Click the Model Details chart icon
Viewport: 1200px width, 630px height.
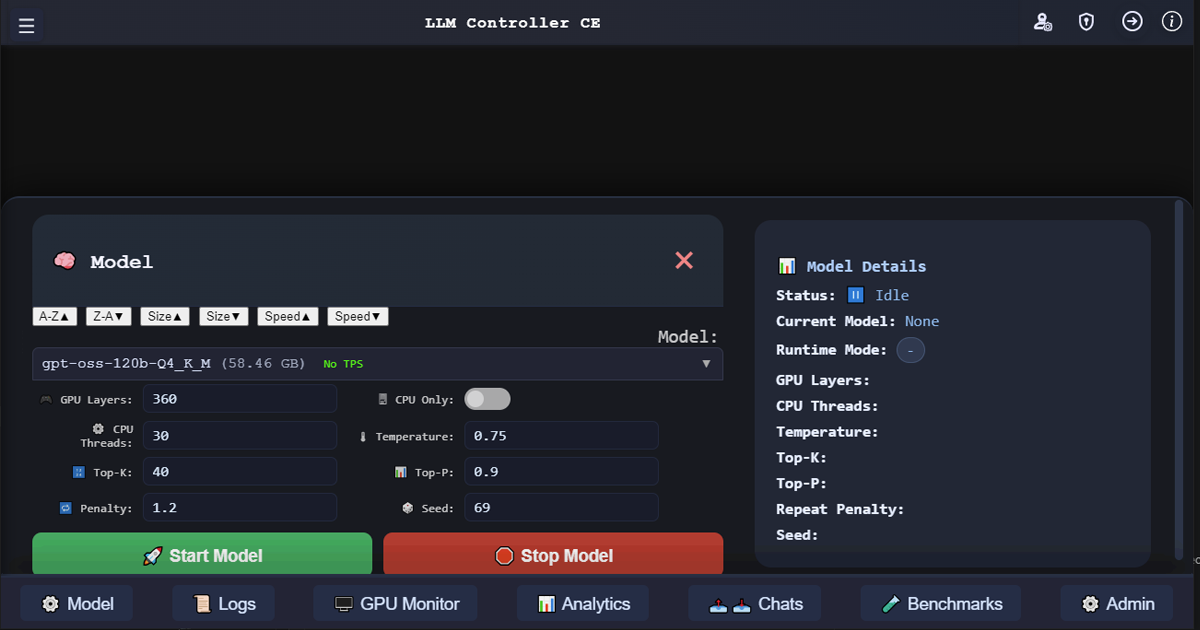[787, 266]
